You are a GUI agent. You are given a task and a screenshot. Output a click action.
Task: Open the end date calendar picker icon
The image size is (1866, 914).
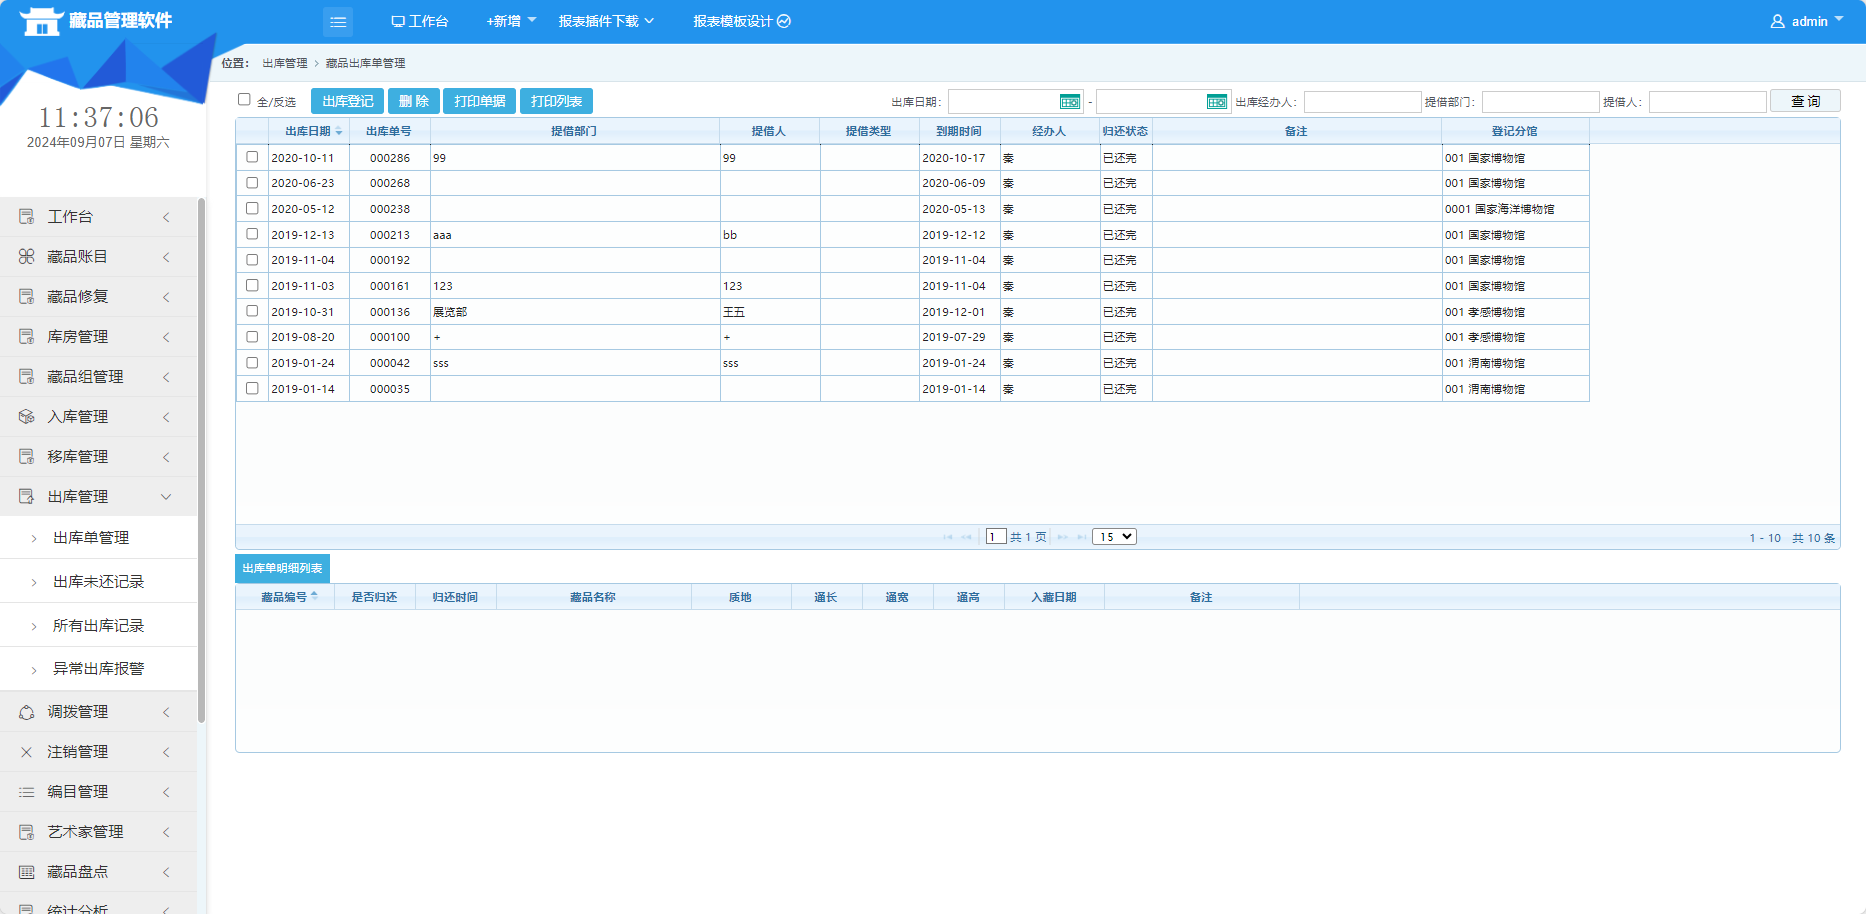(x=1216, y=102)
